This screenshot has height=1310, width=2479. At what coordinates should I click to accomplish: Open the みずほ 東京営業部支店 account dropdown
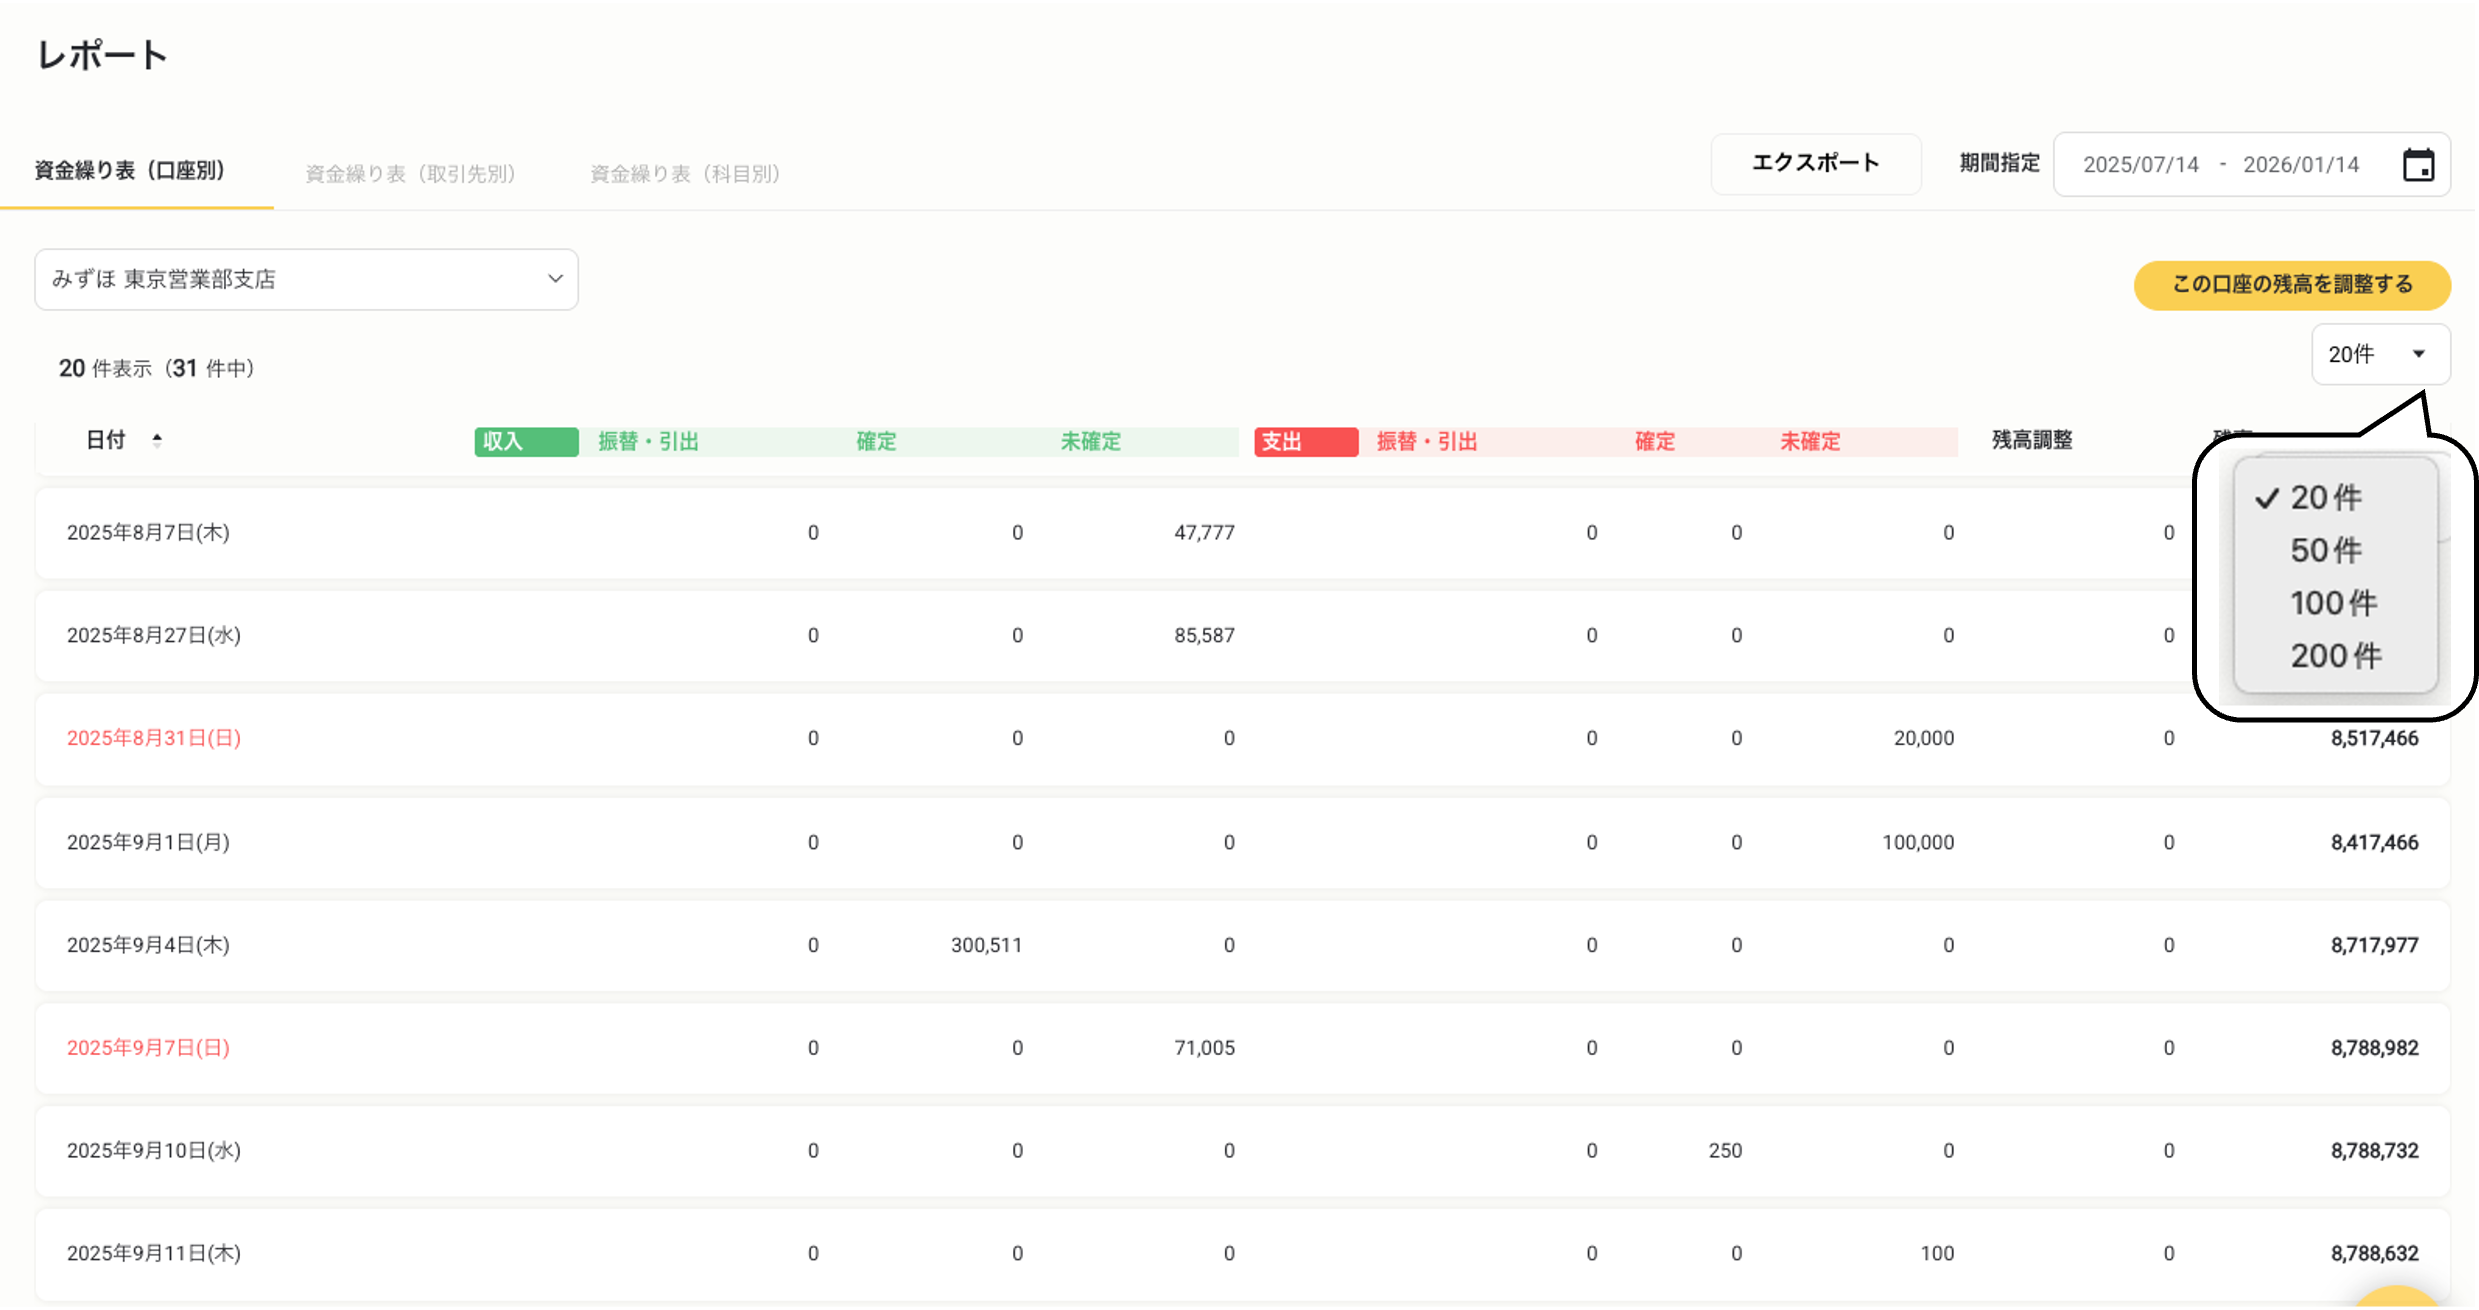306,279
